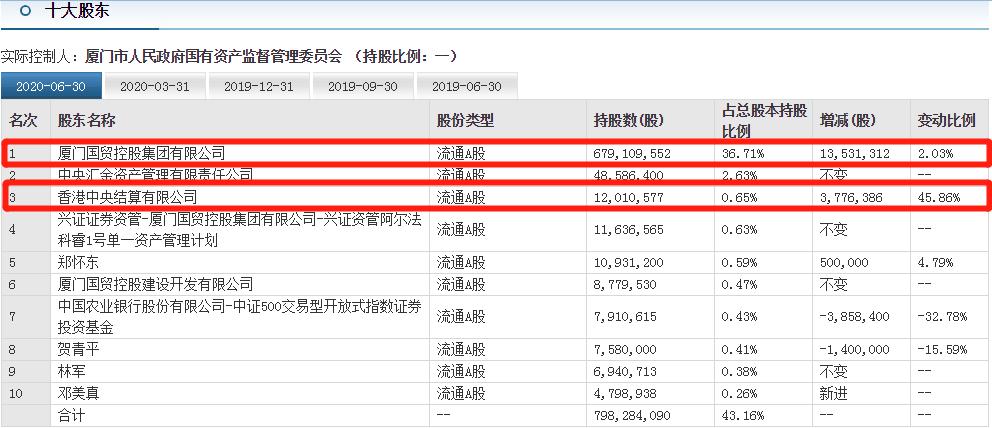This screenshot has width=992, height=428.
Task: Select shareholder 厦门国贸控股建设开发有限公司
Action: tap(154, 284)
